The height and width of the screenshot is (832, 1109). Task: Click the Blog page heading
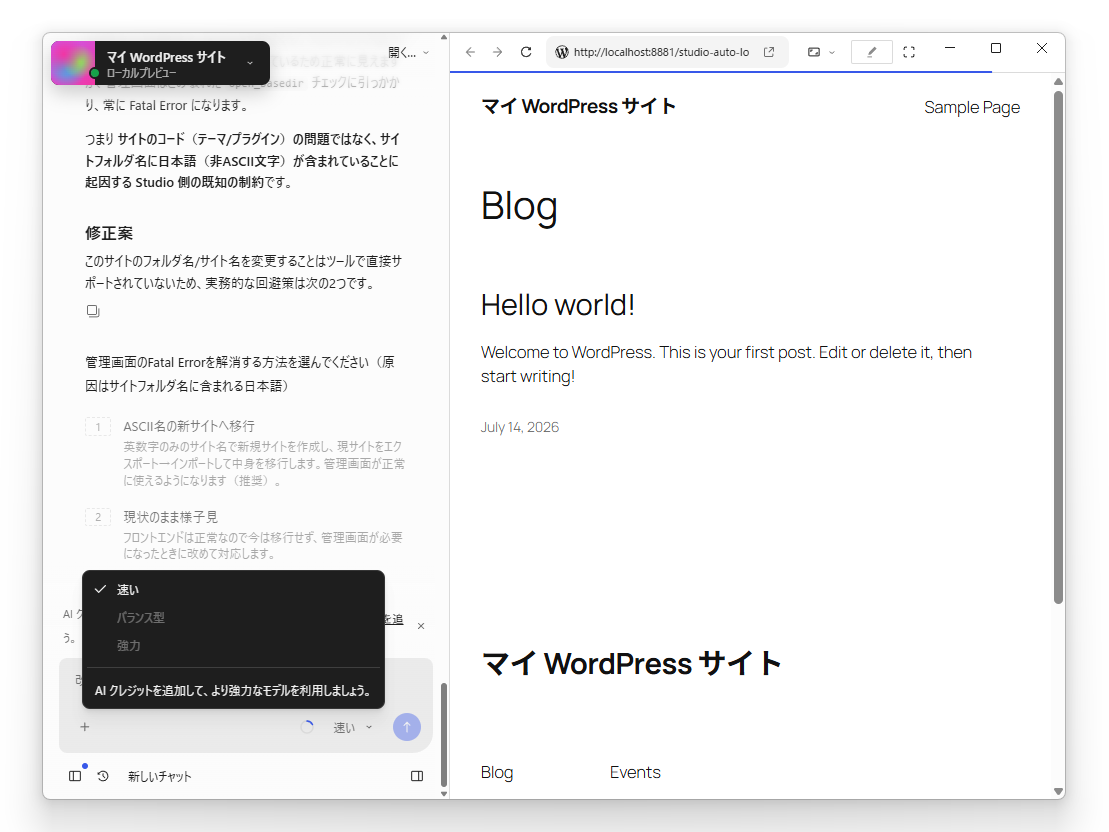[519, 207]
